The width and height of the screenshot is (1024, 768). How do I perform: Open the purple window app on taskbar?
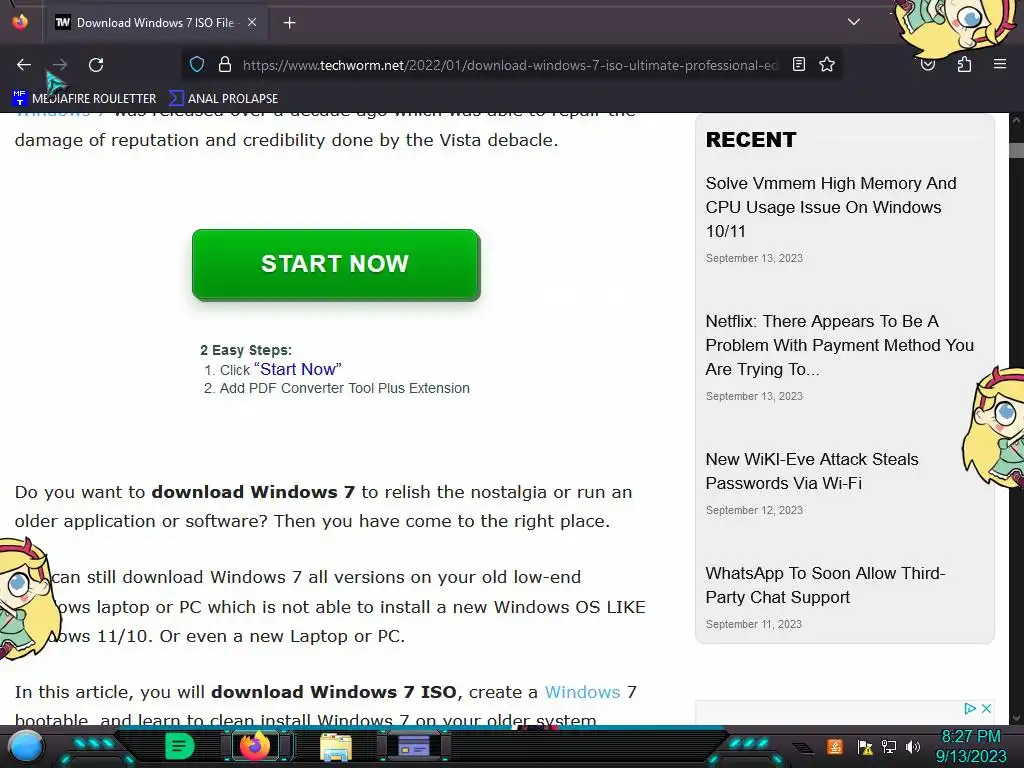coord(414,746)
